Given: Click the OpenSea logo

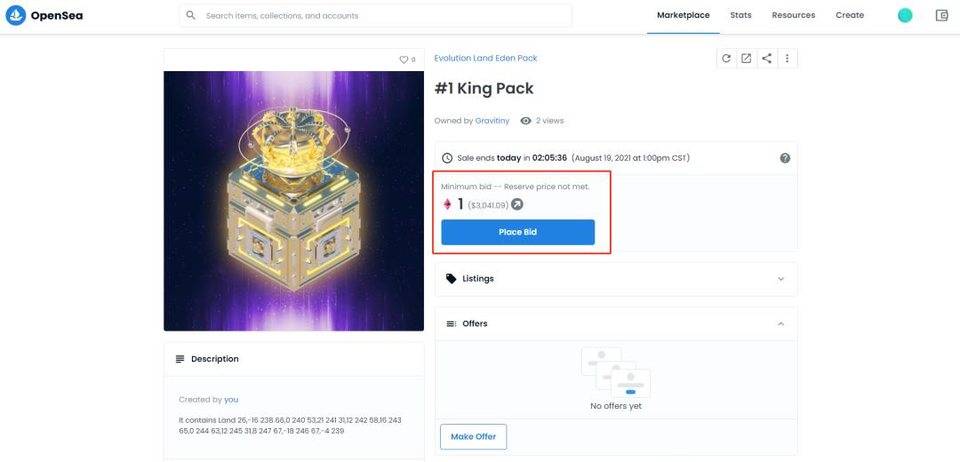Looking at the screenshot, I should pyautogui.click(x=44, y=15).
